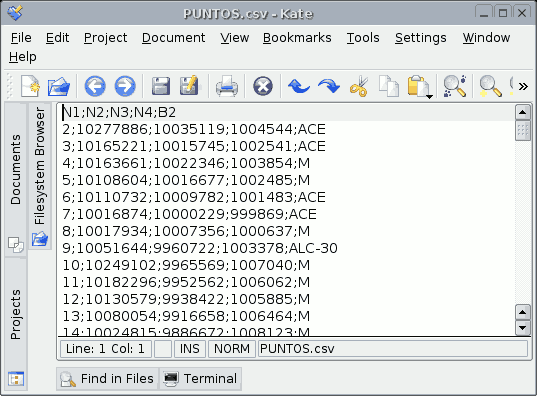Click the NORM selection mode indicator
Viewport: 537px width, 396px height.
click(x=232, y=349)
